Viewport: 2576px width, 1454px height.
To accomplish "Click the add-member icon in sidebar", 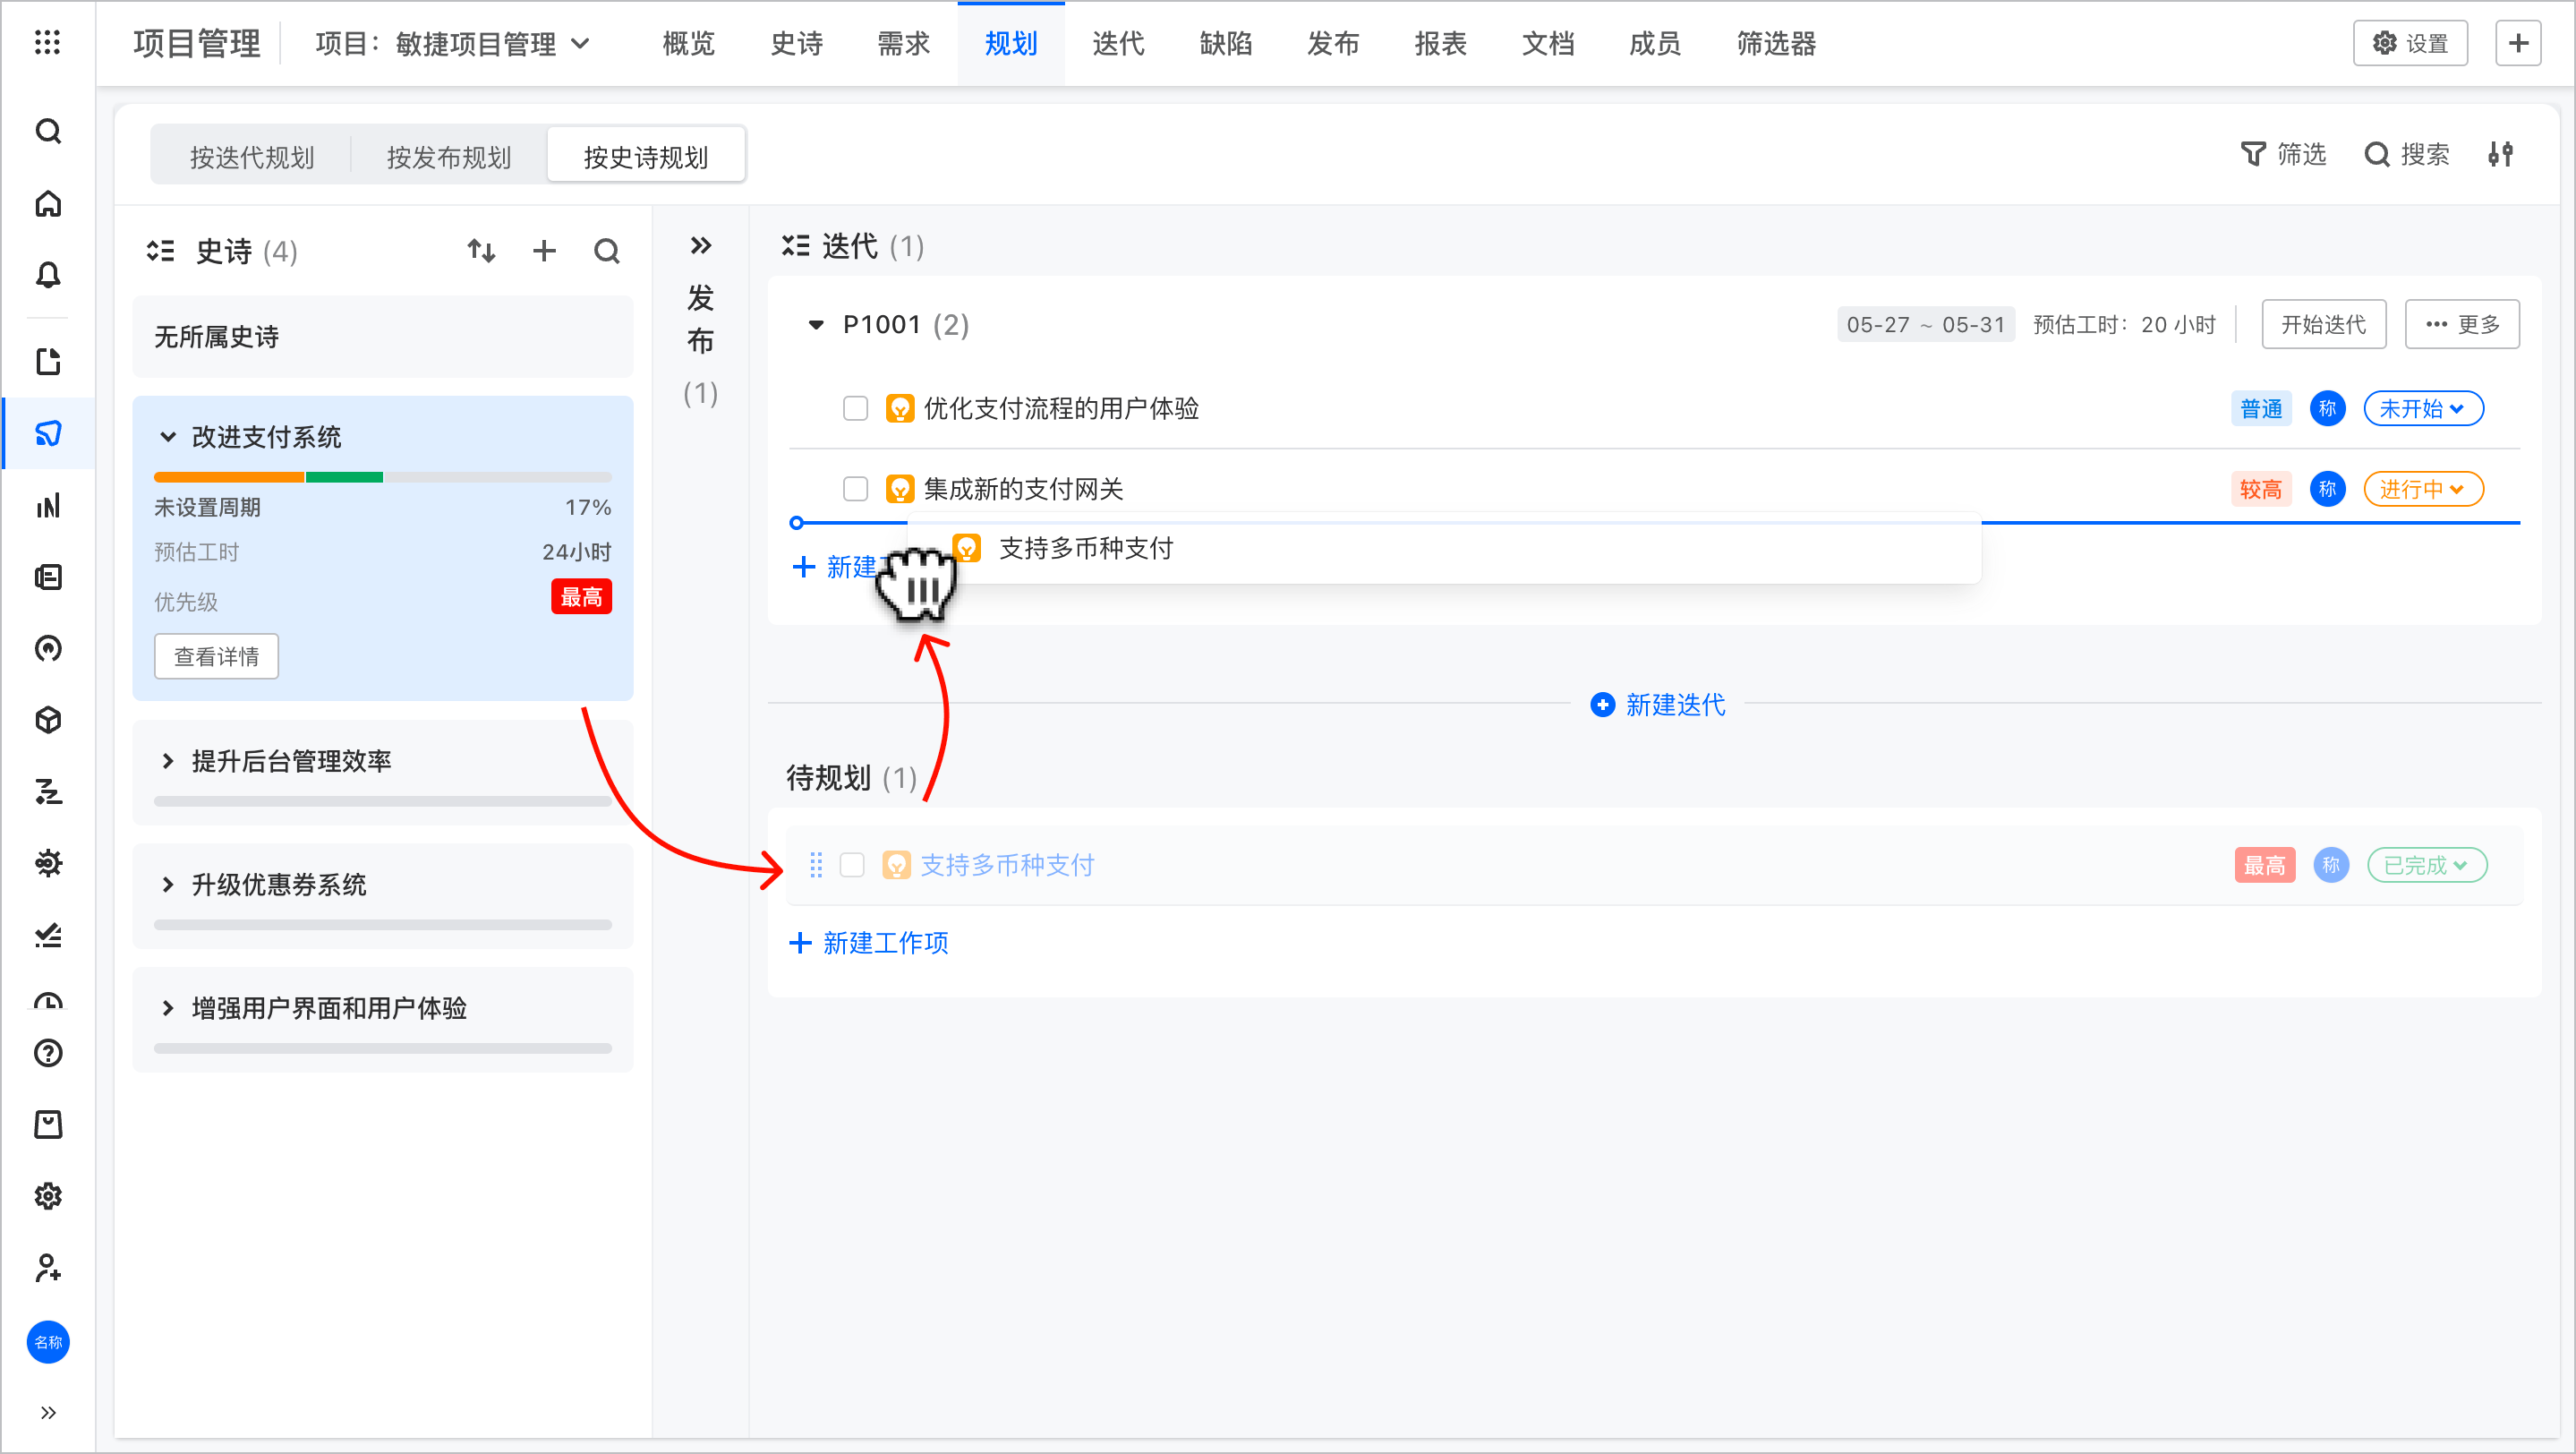I will pyautogui.click(x=48, y=1268).
